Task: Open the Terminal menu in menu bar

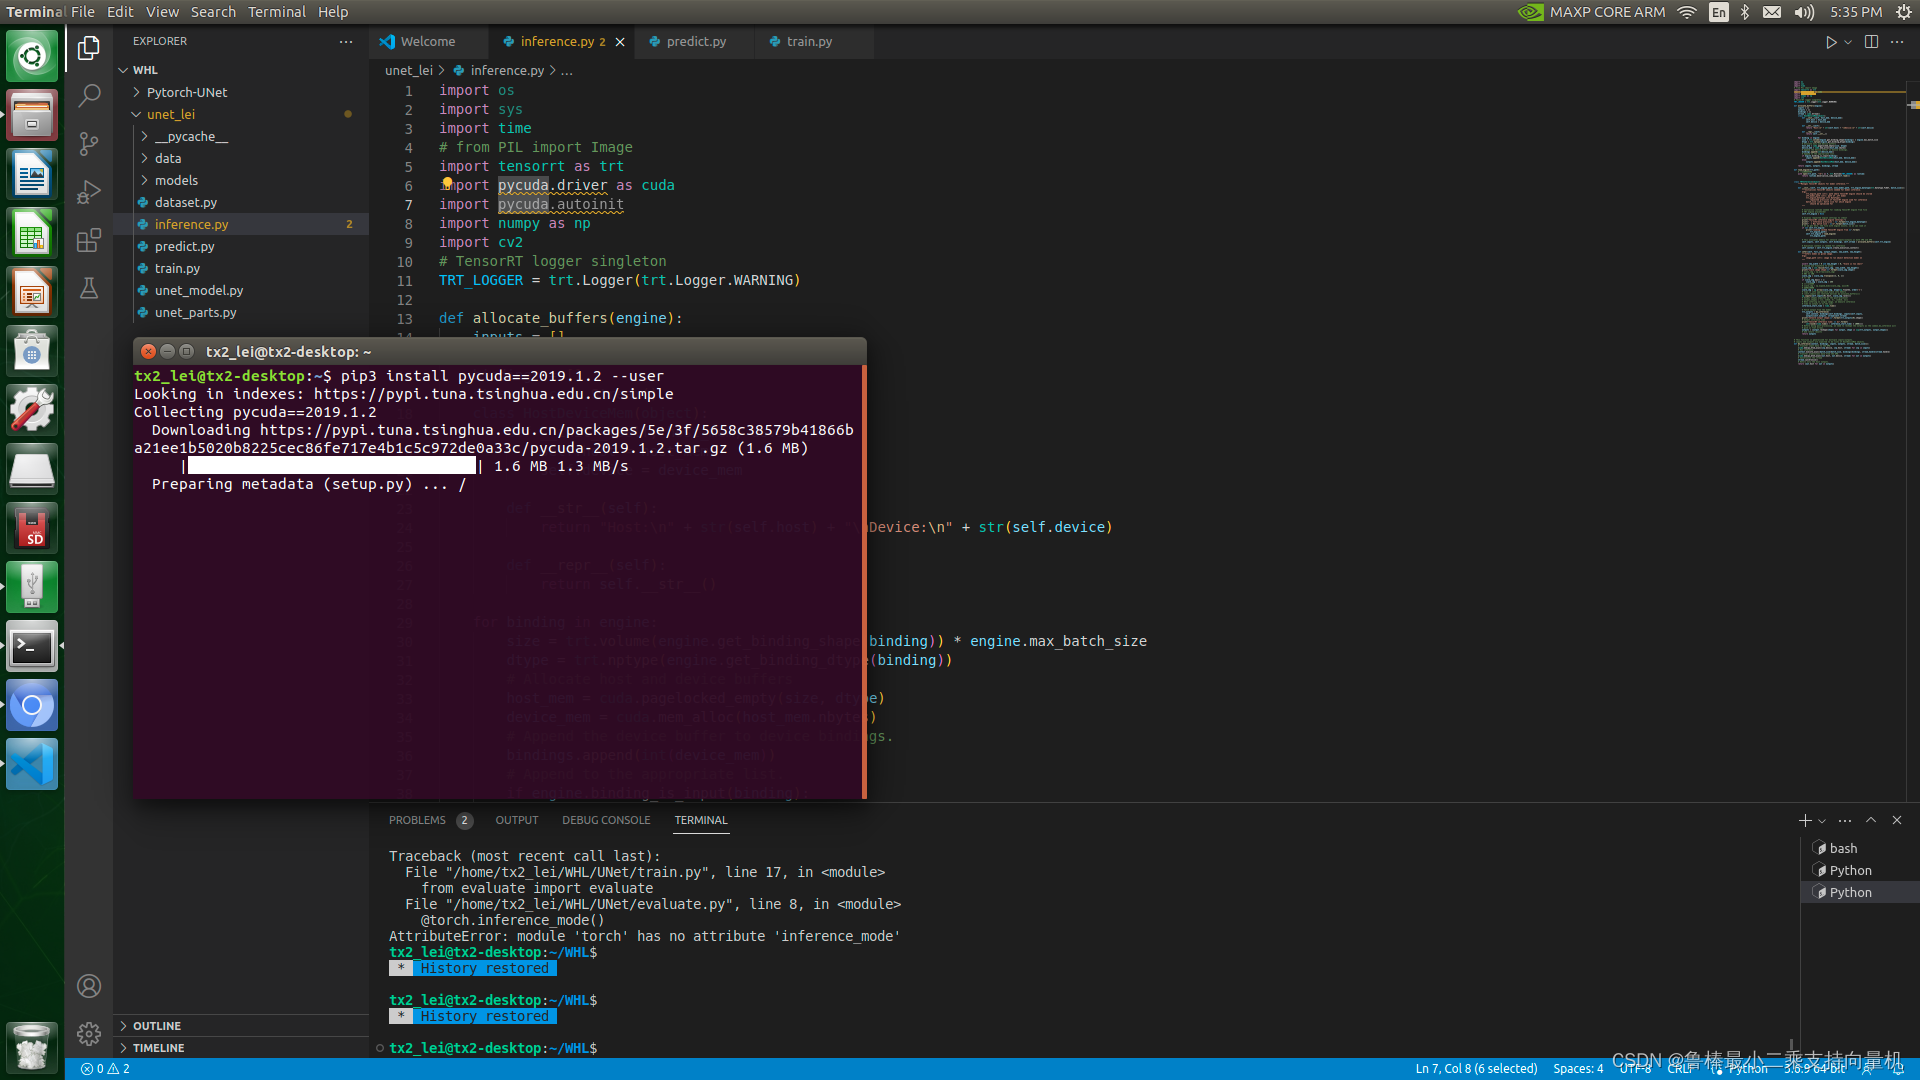Action: [277, 12]
